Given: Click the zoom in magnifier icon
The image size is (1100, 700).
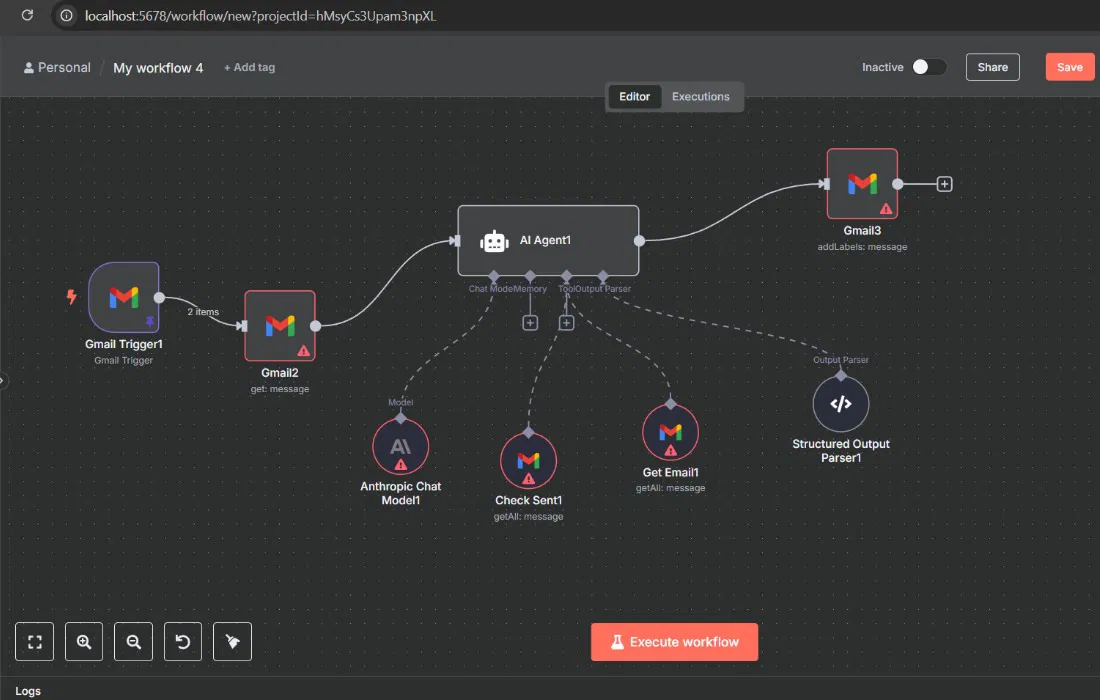Looking at the screenshot, I should tap(84, 642).
